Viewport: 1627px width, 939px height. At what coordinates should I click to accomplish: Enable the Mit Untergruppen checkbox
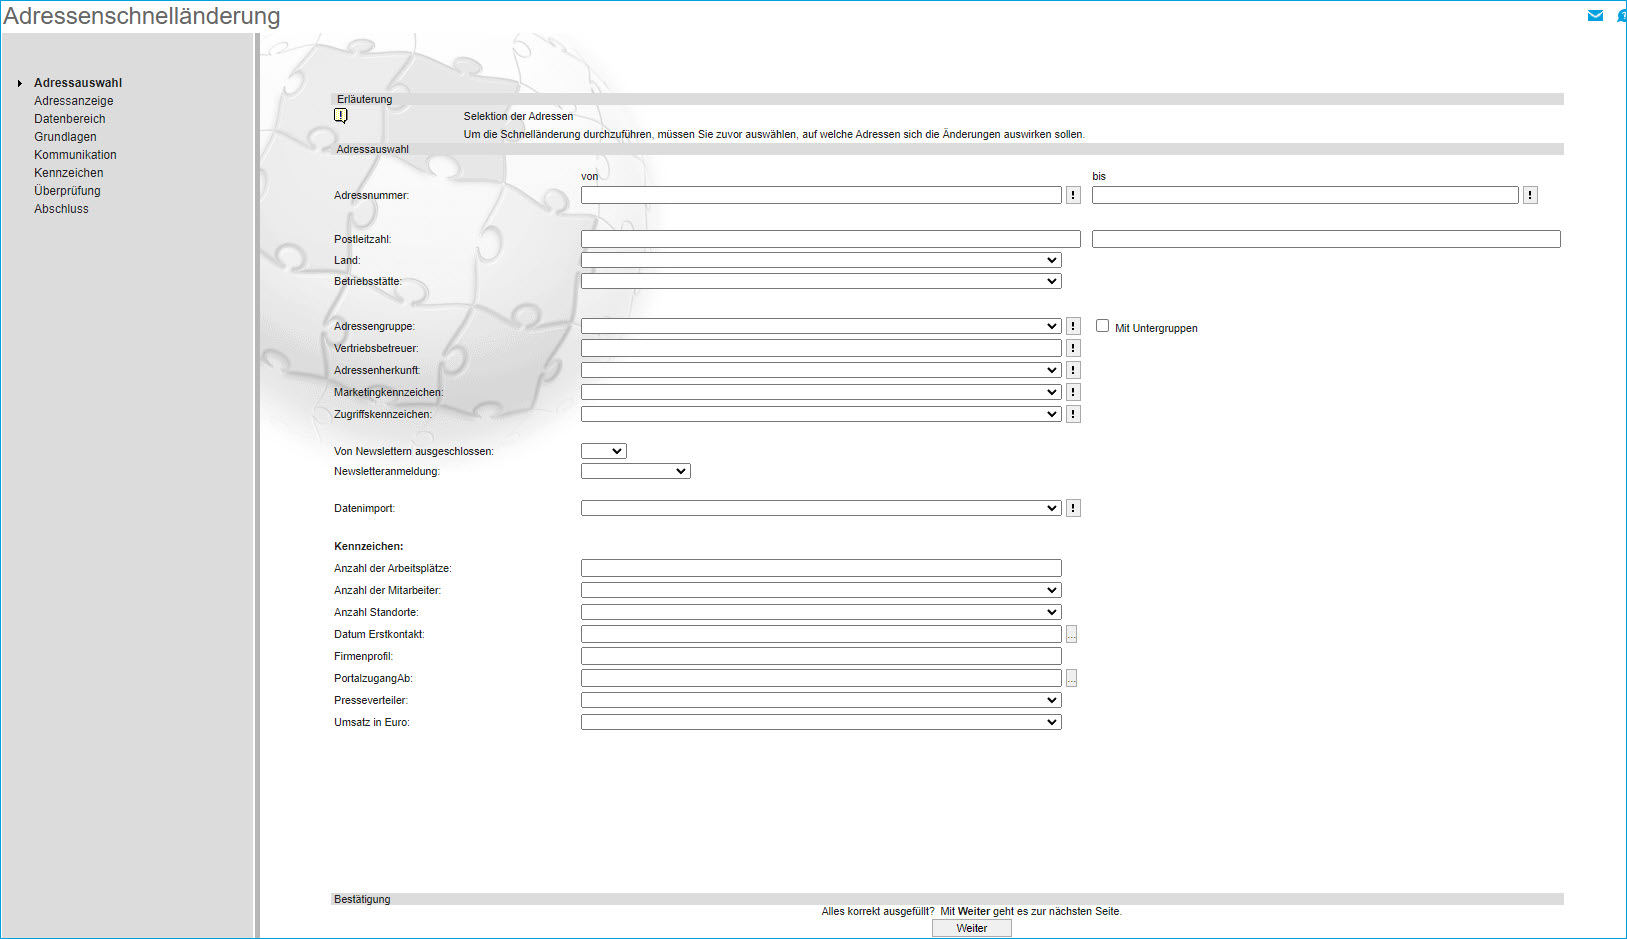[1102, 326]
